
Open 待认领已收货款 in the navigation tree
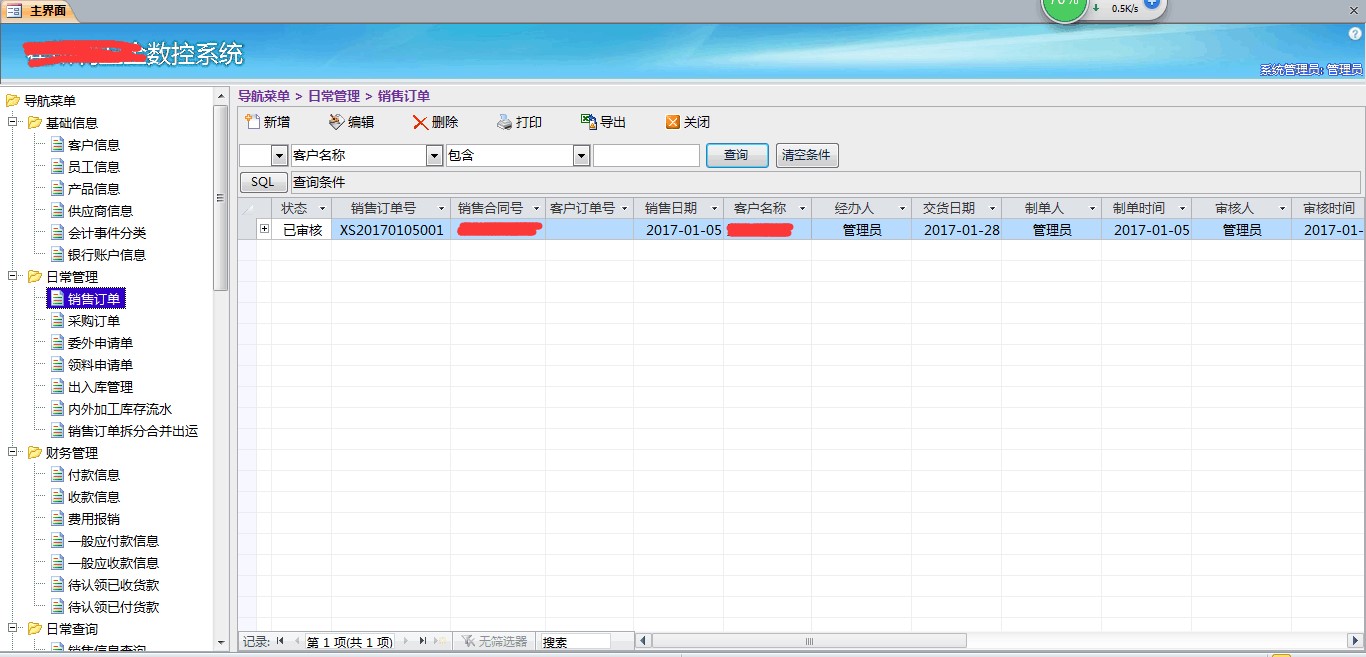pyautogui.click(x=113, y=585)
